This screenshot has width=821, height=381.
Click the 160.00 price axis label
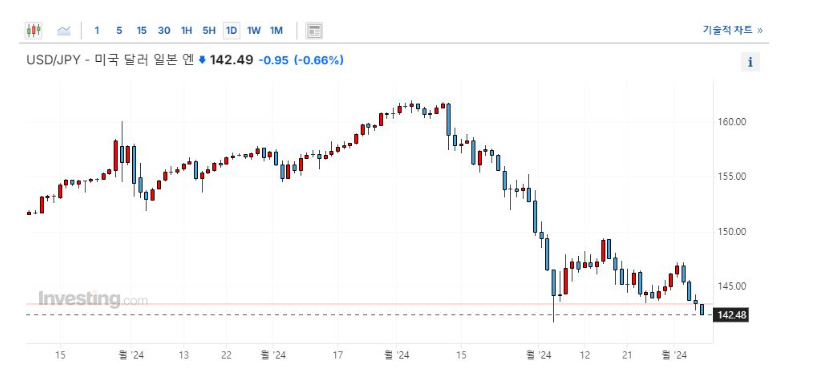731,122
